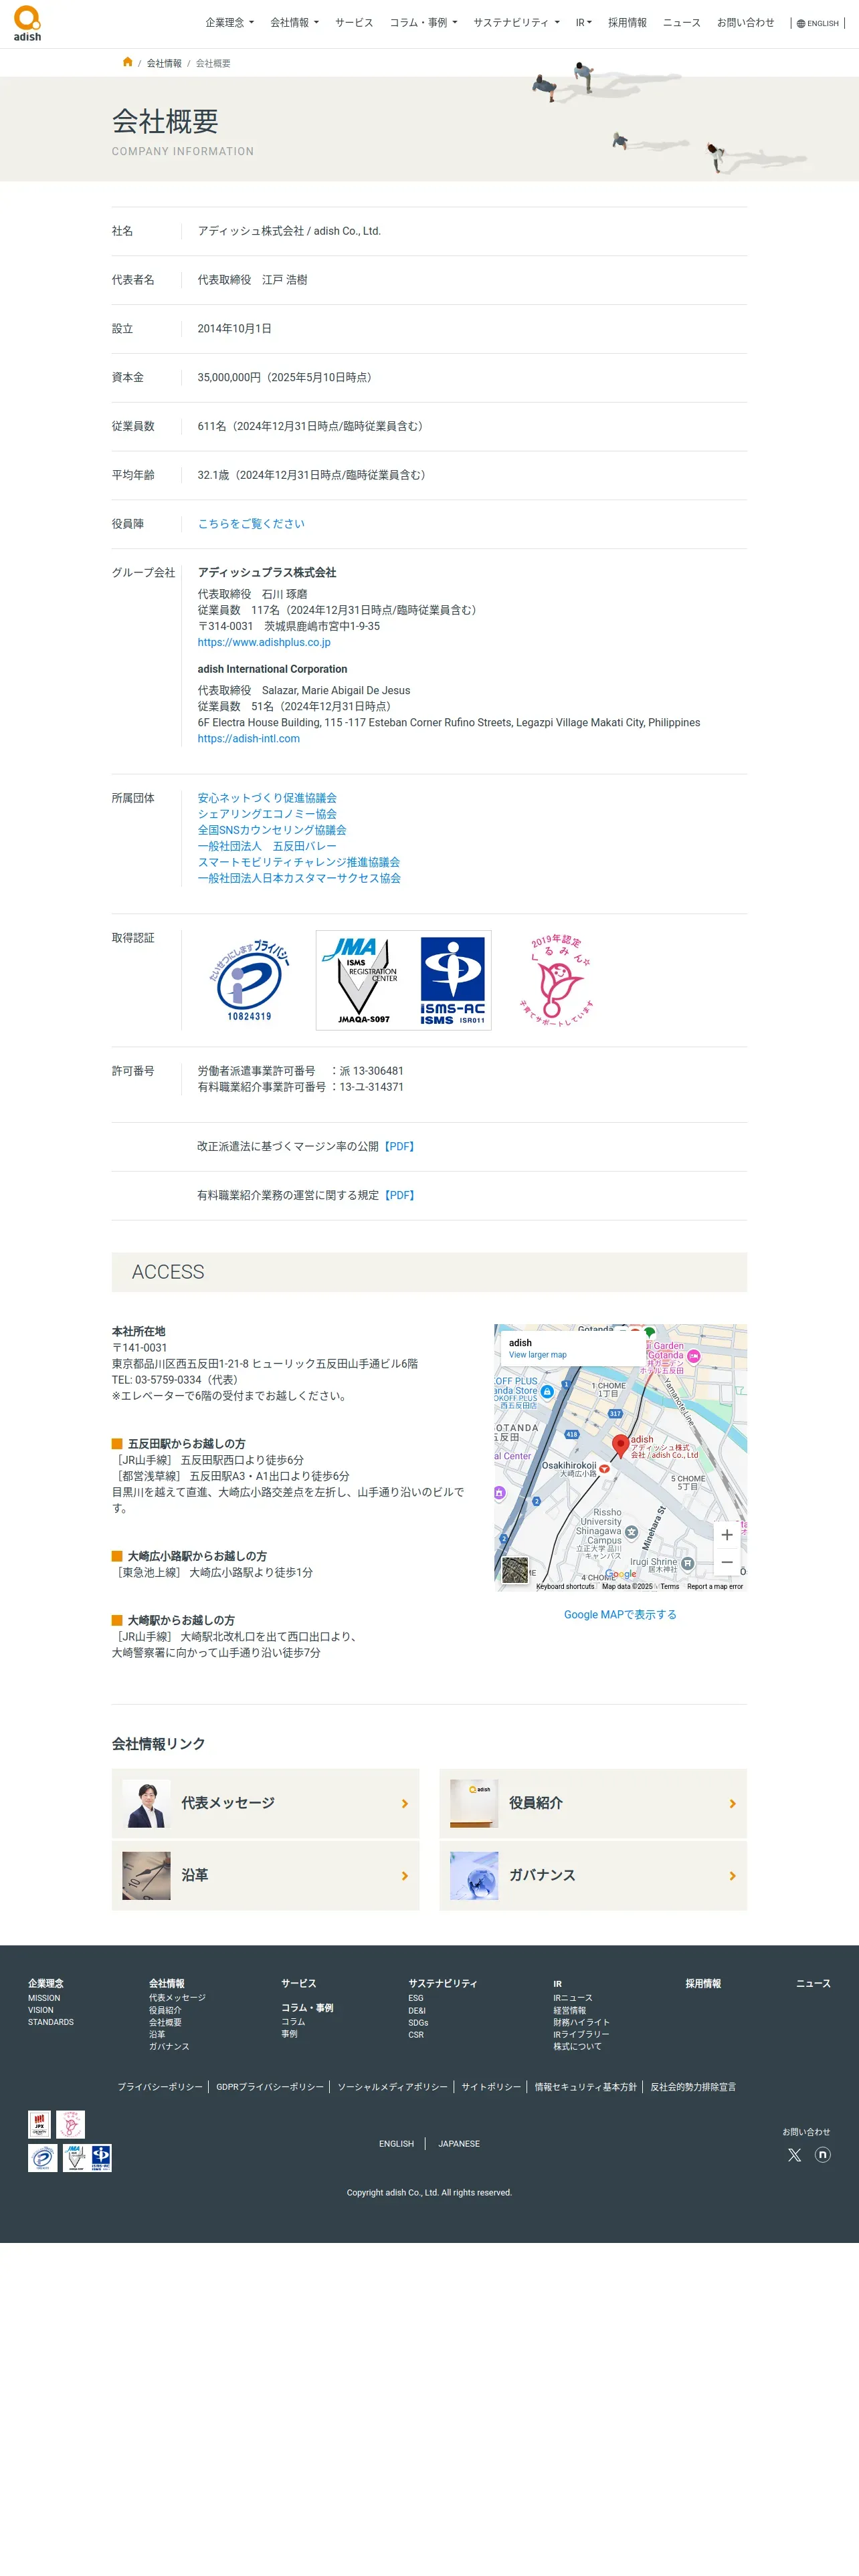Zoom in on the Google map

point(727,1534)
